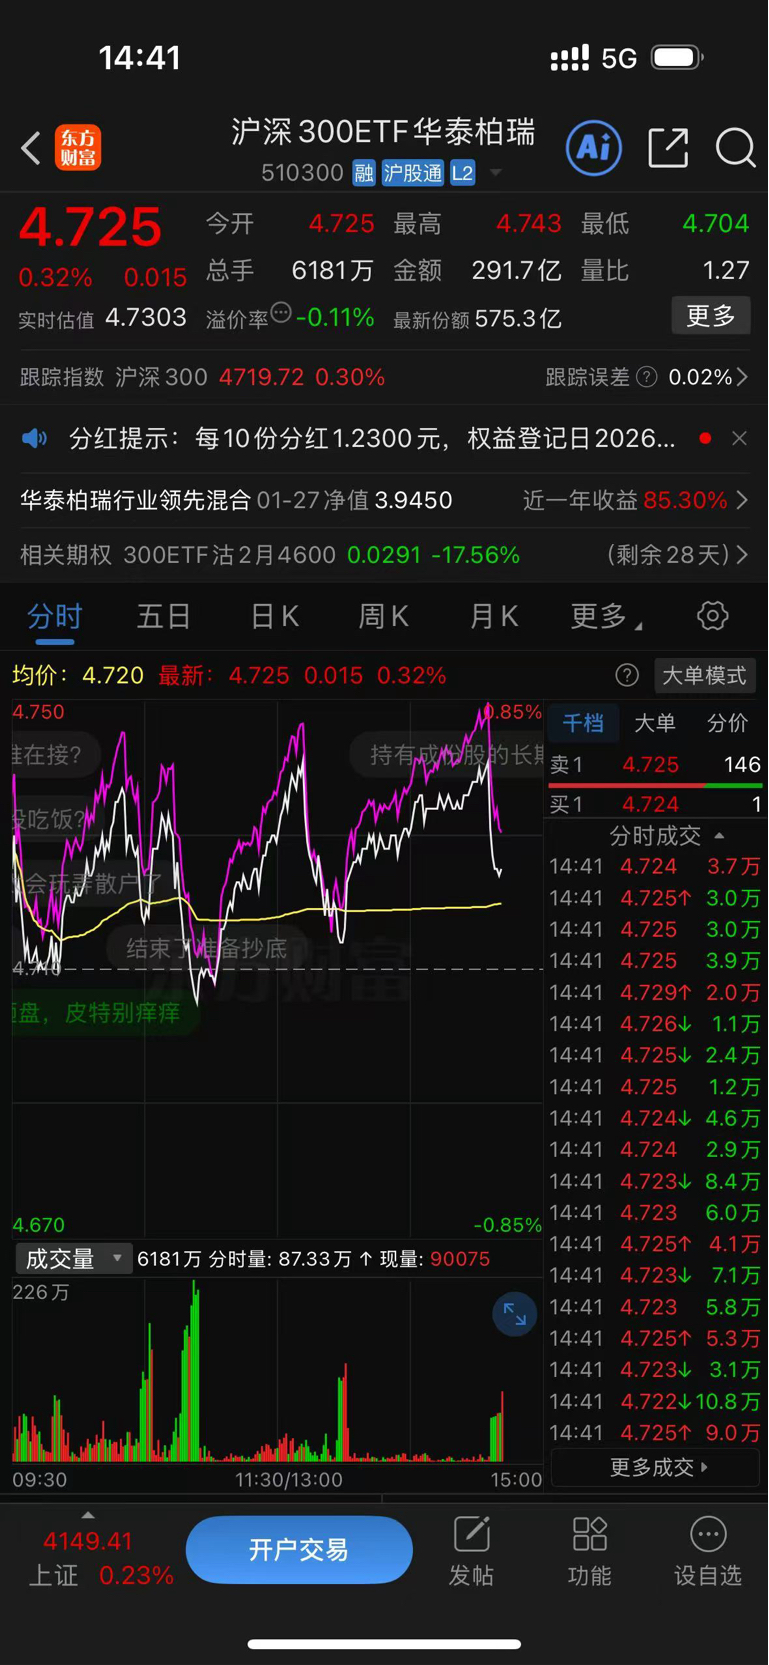Open the search magnifier icon

click(736, 148)
